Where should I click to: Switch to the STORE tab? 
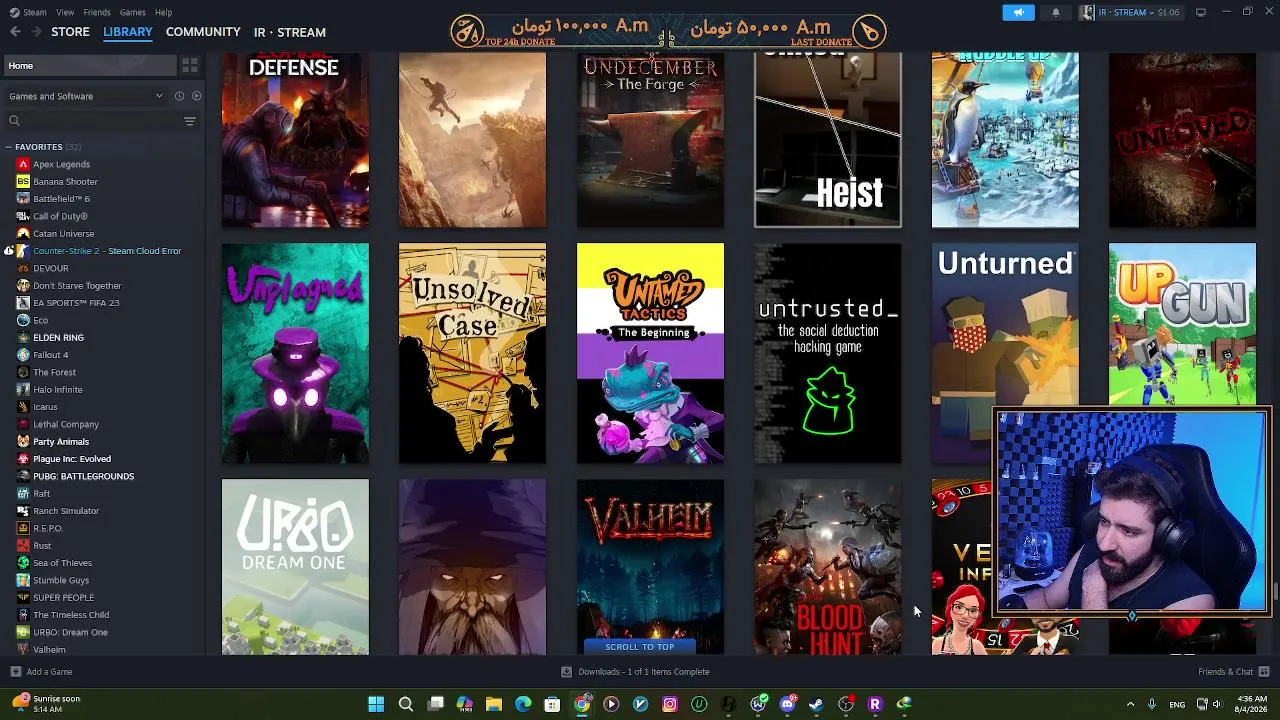tap(70, 32)
